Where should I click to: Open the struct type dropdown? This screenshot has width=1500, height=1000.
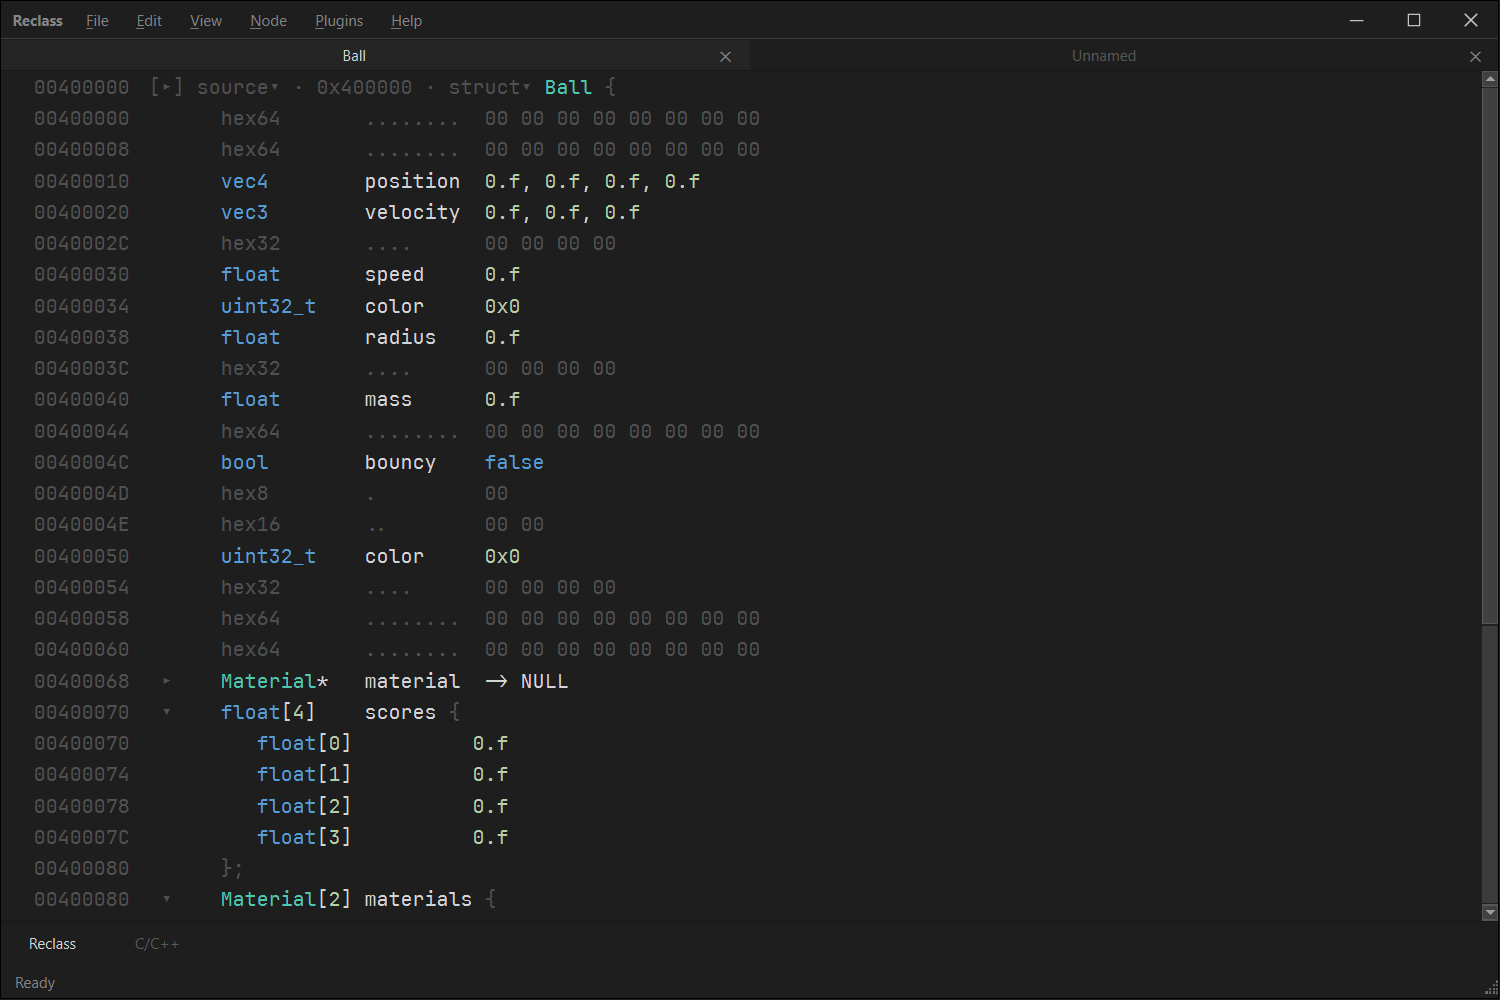coord(489,87)
